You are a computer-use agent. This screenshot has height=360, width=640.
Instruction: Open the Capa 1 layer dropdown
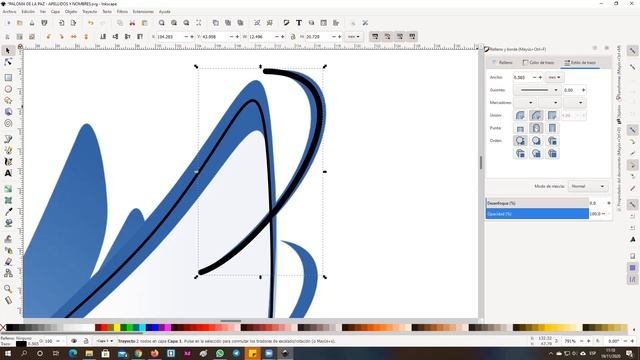click(104, 341)
